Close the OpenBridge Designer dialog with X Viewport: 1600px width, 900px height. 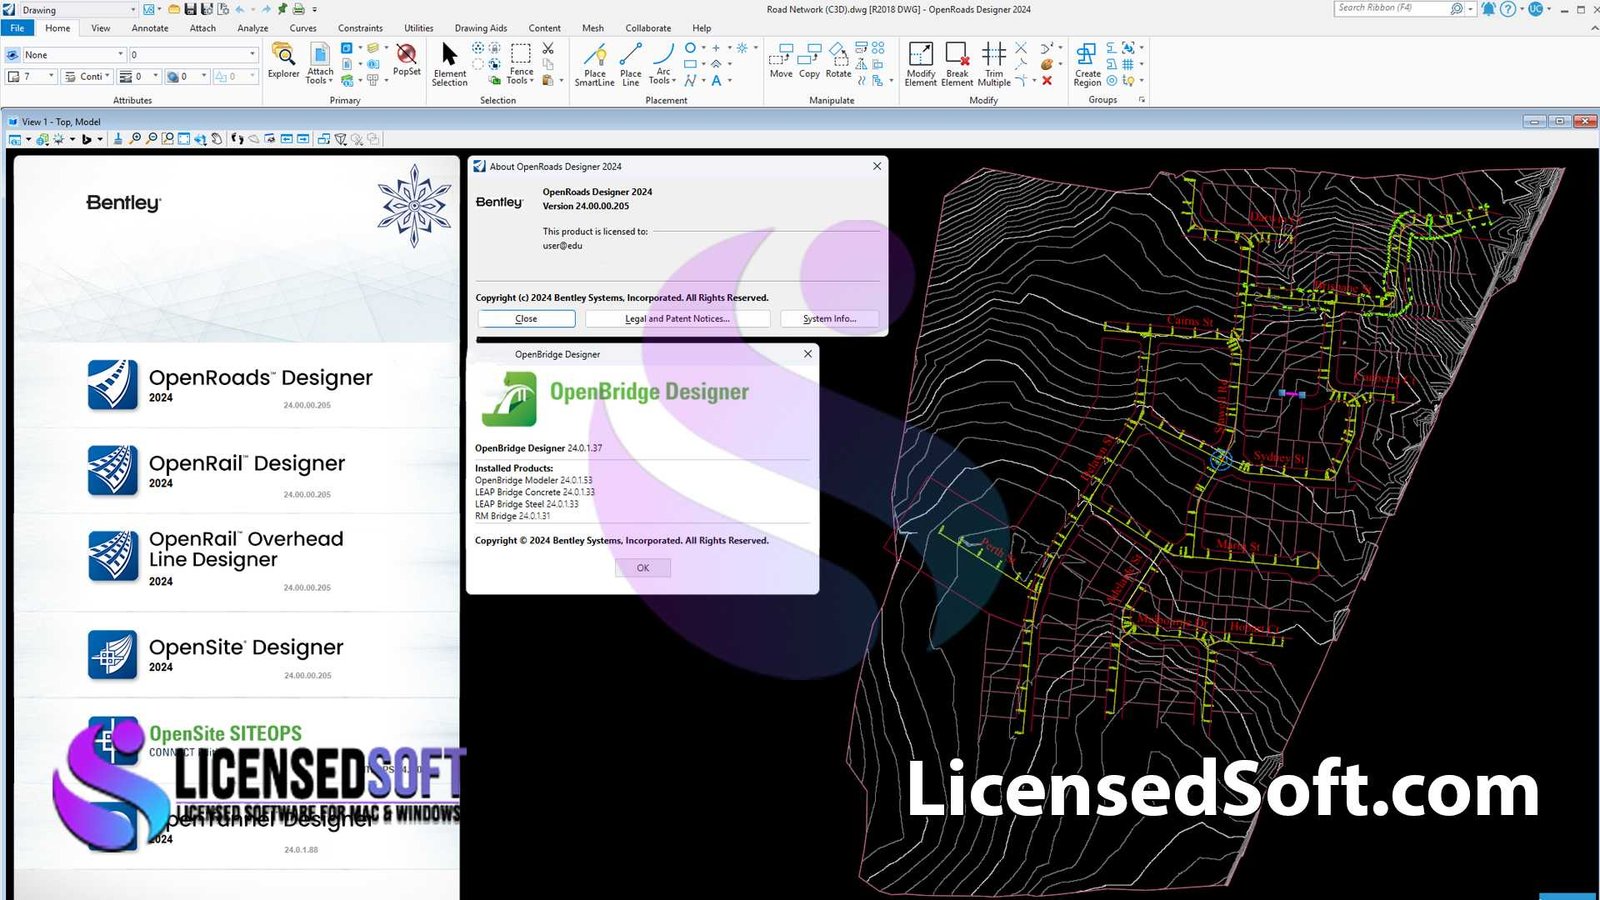(x=808, y=354)
